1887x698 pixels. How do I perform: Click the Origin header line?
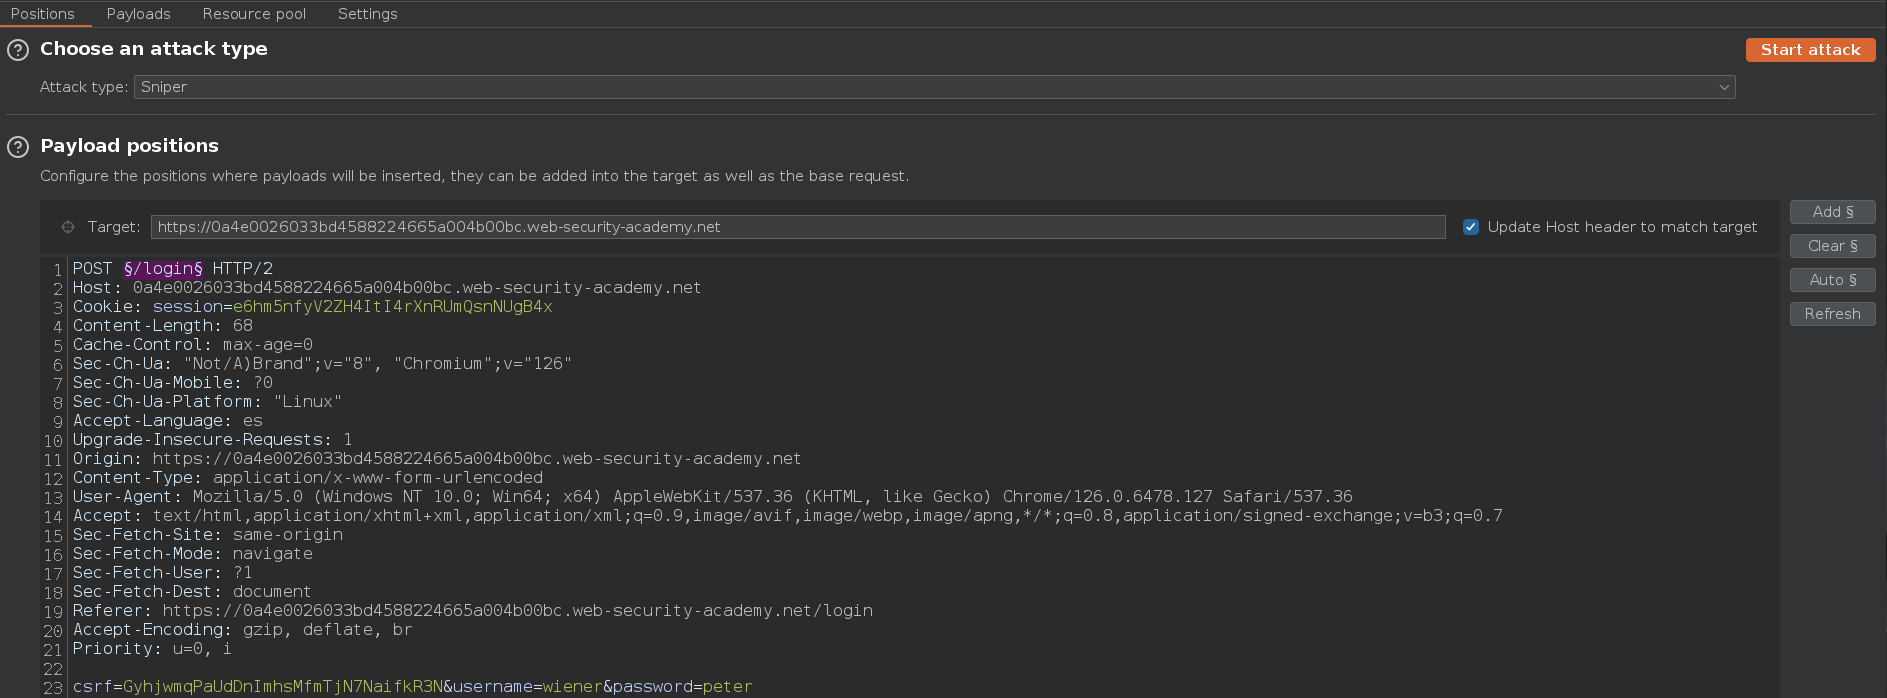(x=437, y=459)
